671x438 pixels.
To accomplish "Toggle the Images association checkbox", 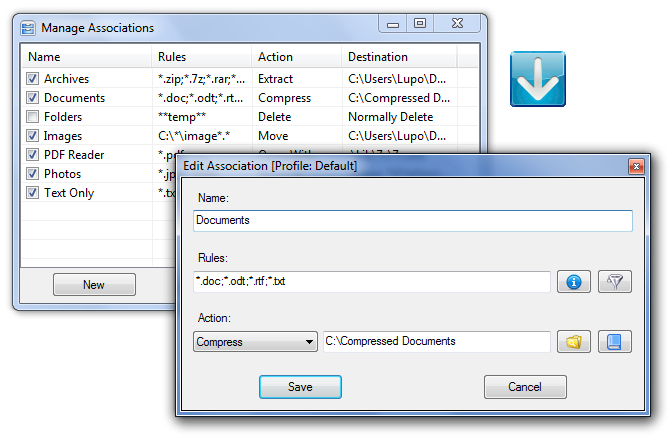I will click(33, 136).
